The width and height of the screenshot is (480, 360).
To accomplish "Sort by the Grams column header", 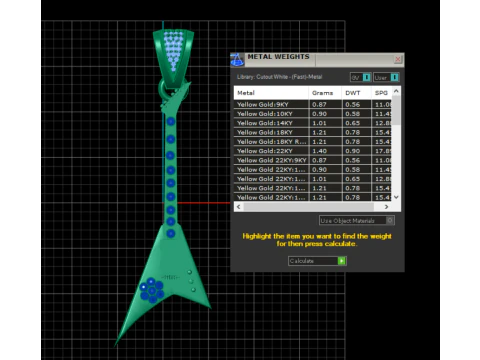I will tap(325, 93).
